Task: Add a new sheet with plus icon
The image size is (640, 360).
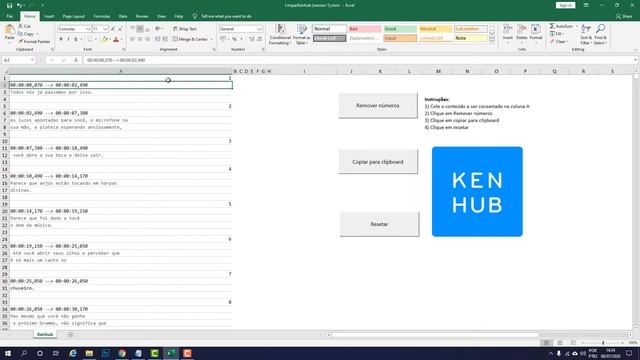Action: coord(71,335)
